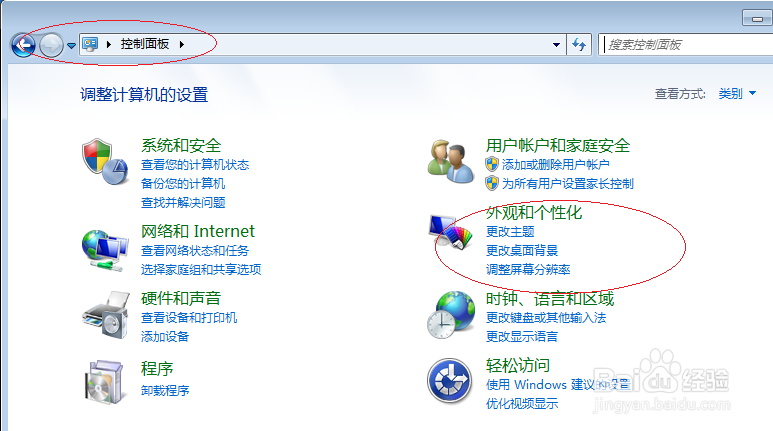Open the 更改桌面背景 link
Viewport: 773px width, 431px height.
[x=522, y=251]
